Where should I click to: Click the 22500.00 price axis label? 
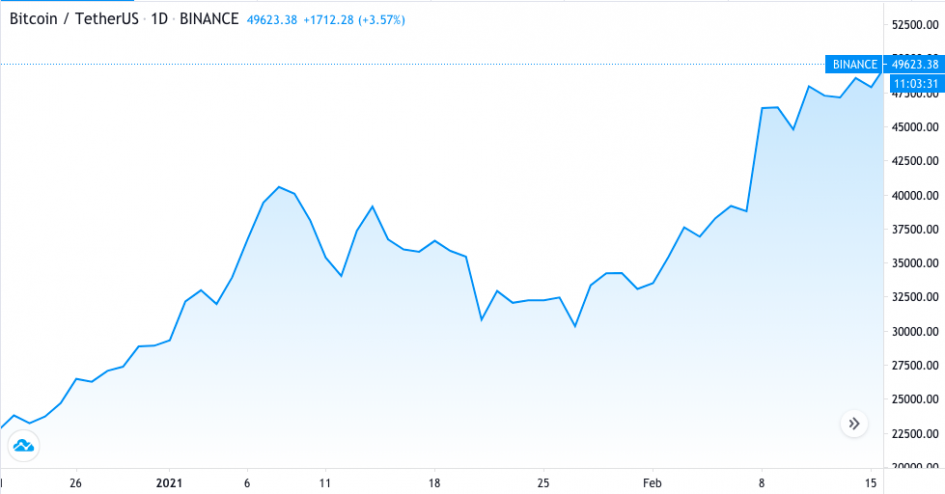pos(915,434)
